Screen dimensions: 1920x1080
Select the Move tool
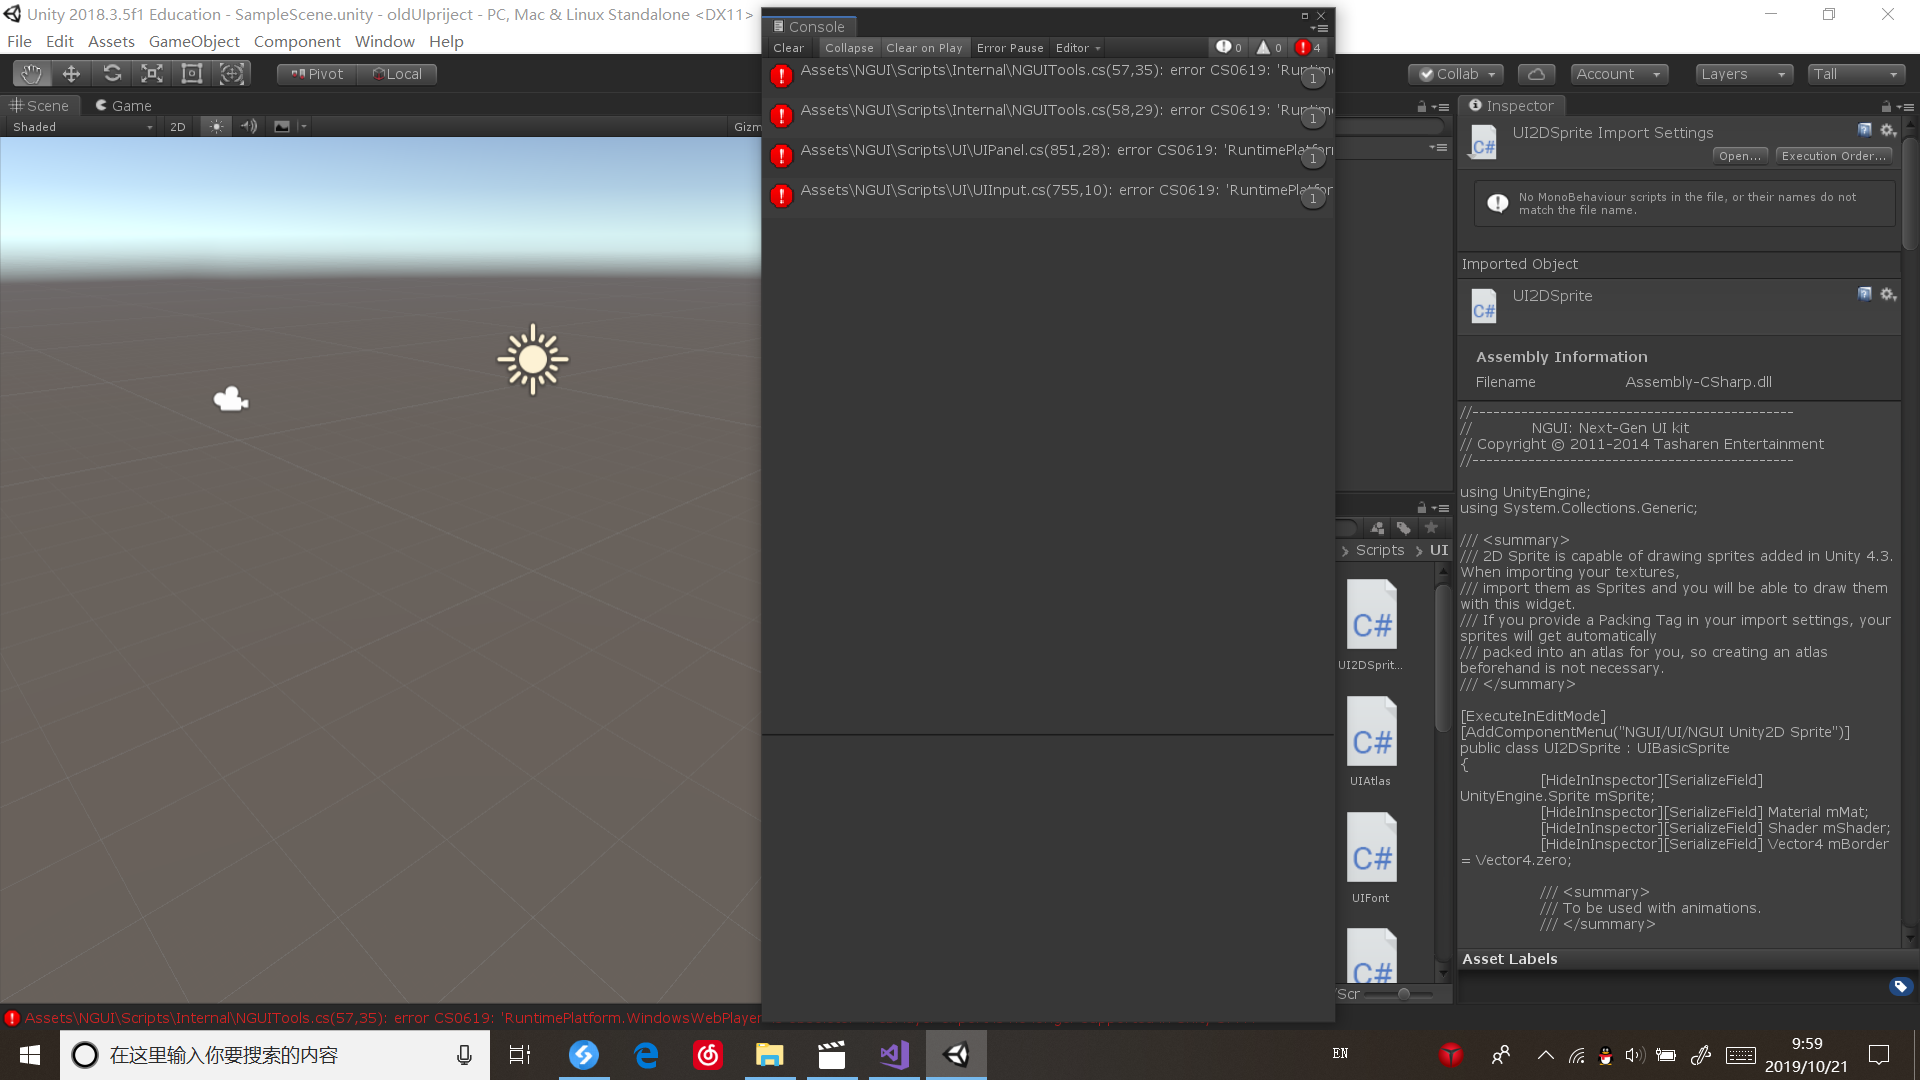[71, 73]
